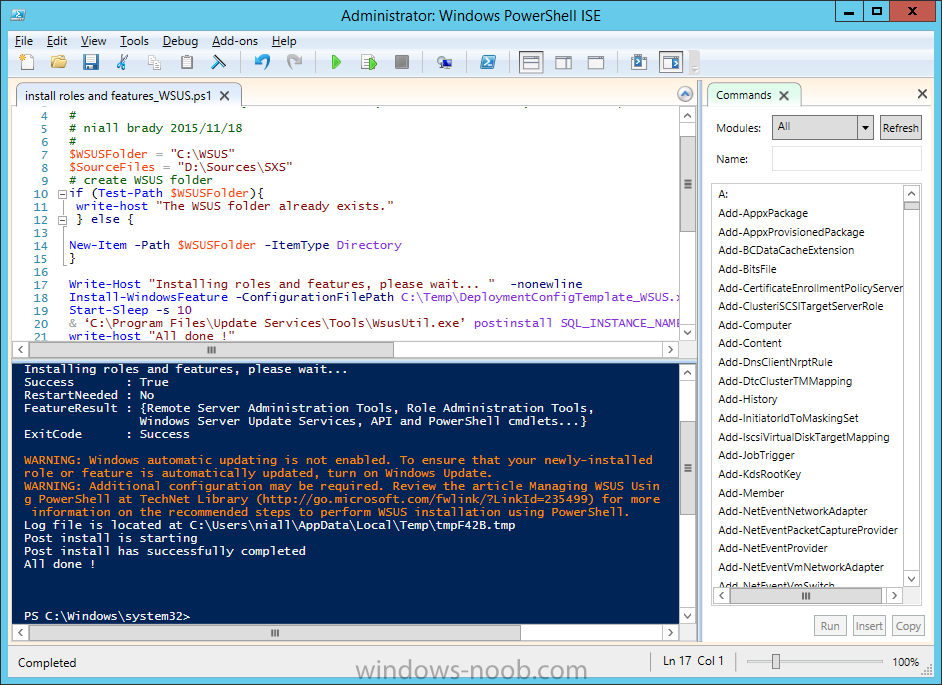
Task: Click the Refresh modules button
Action: point(901,127)
